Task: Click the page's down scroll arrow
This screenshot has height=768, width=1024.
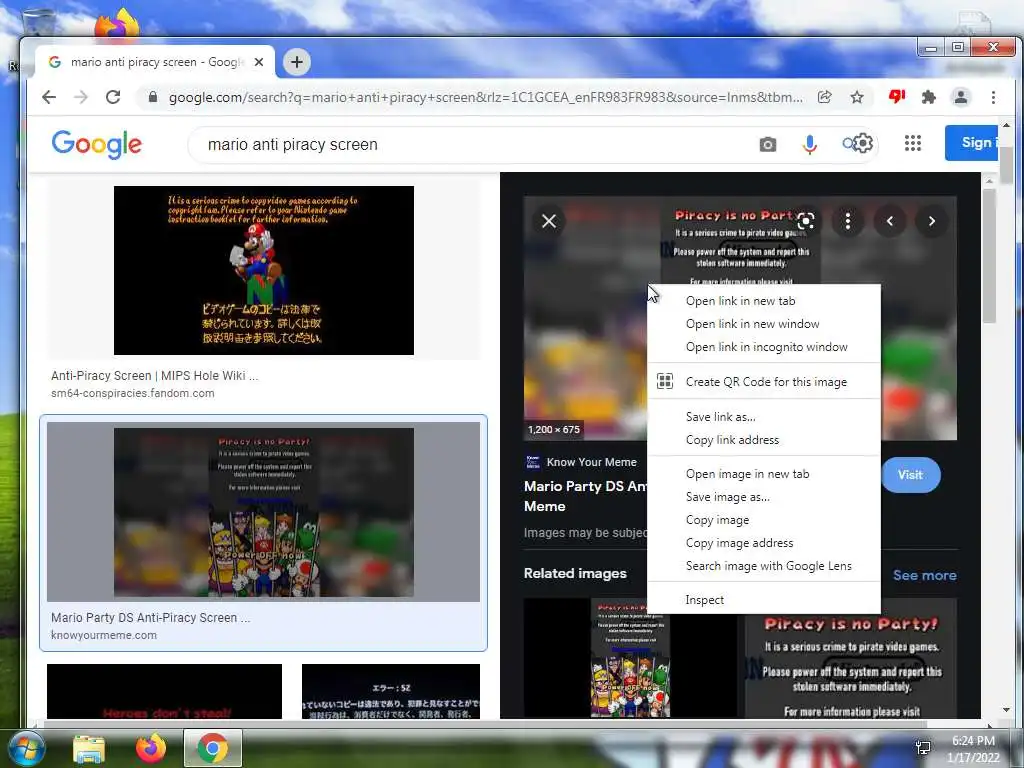Action: click(1006, 711)
